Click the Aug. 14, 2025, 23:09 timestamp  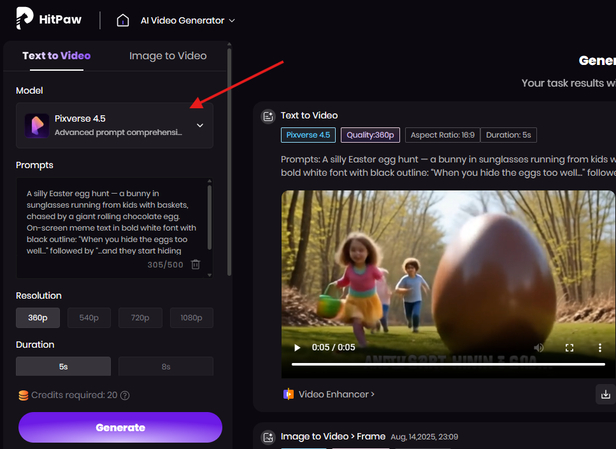[x=424, y=437]
